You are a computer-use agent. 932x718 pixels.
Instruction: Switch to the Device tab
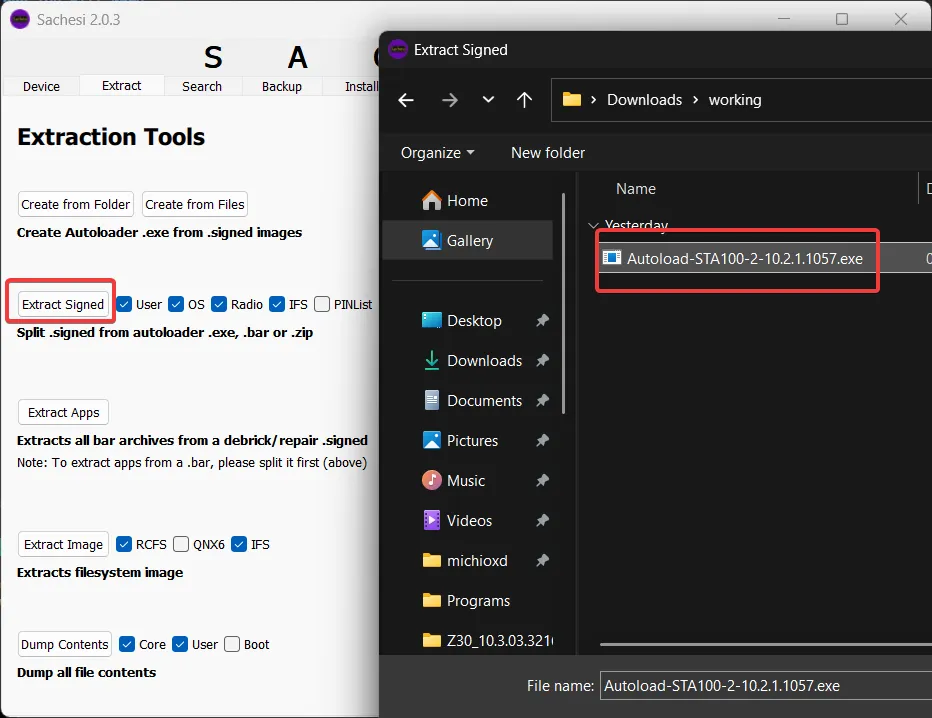click(x=39, y=86)
